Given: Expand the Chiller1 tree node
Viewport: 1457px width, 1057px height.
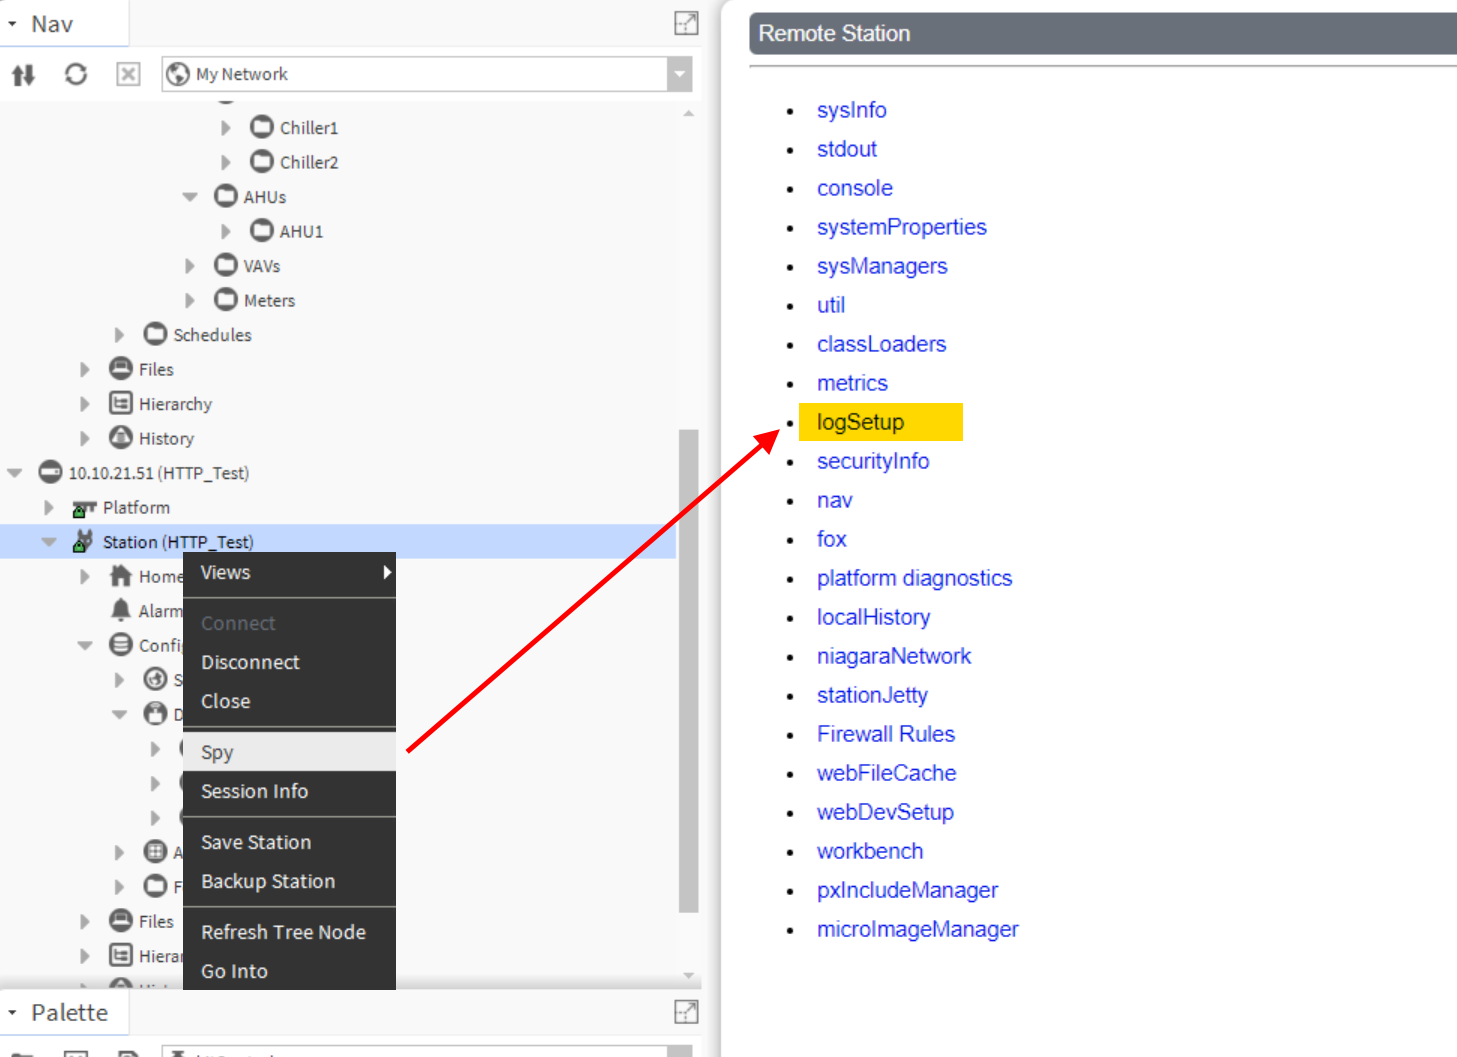Looking at the screenshot, I should tap(225, 127).
